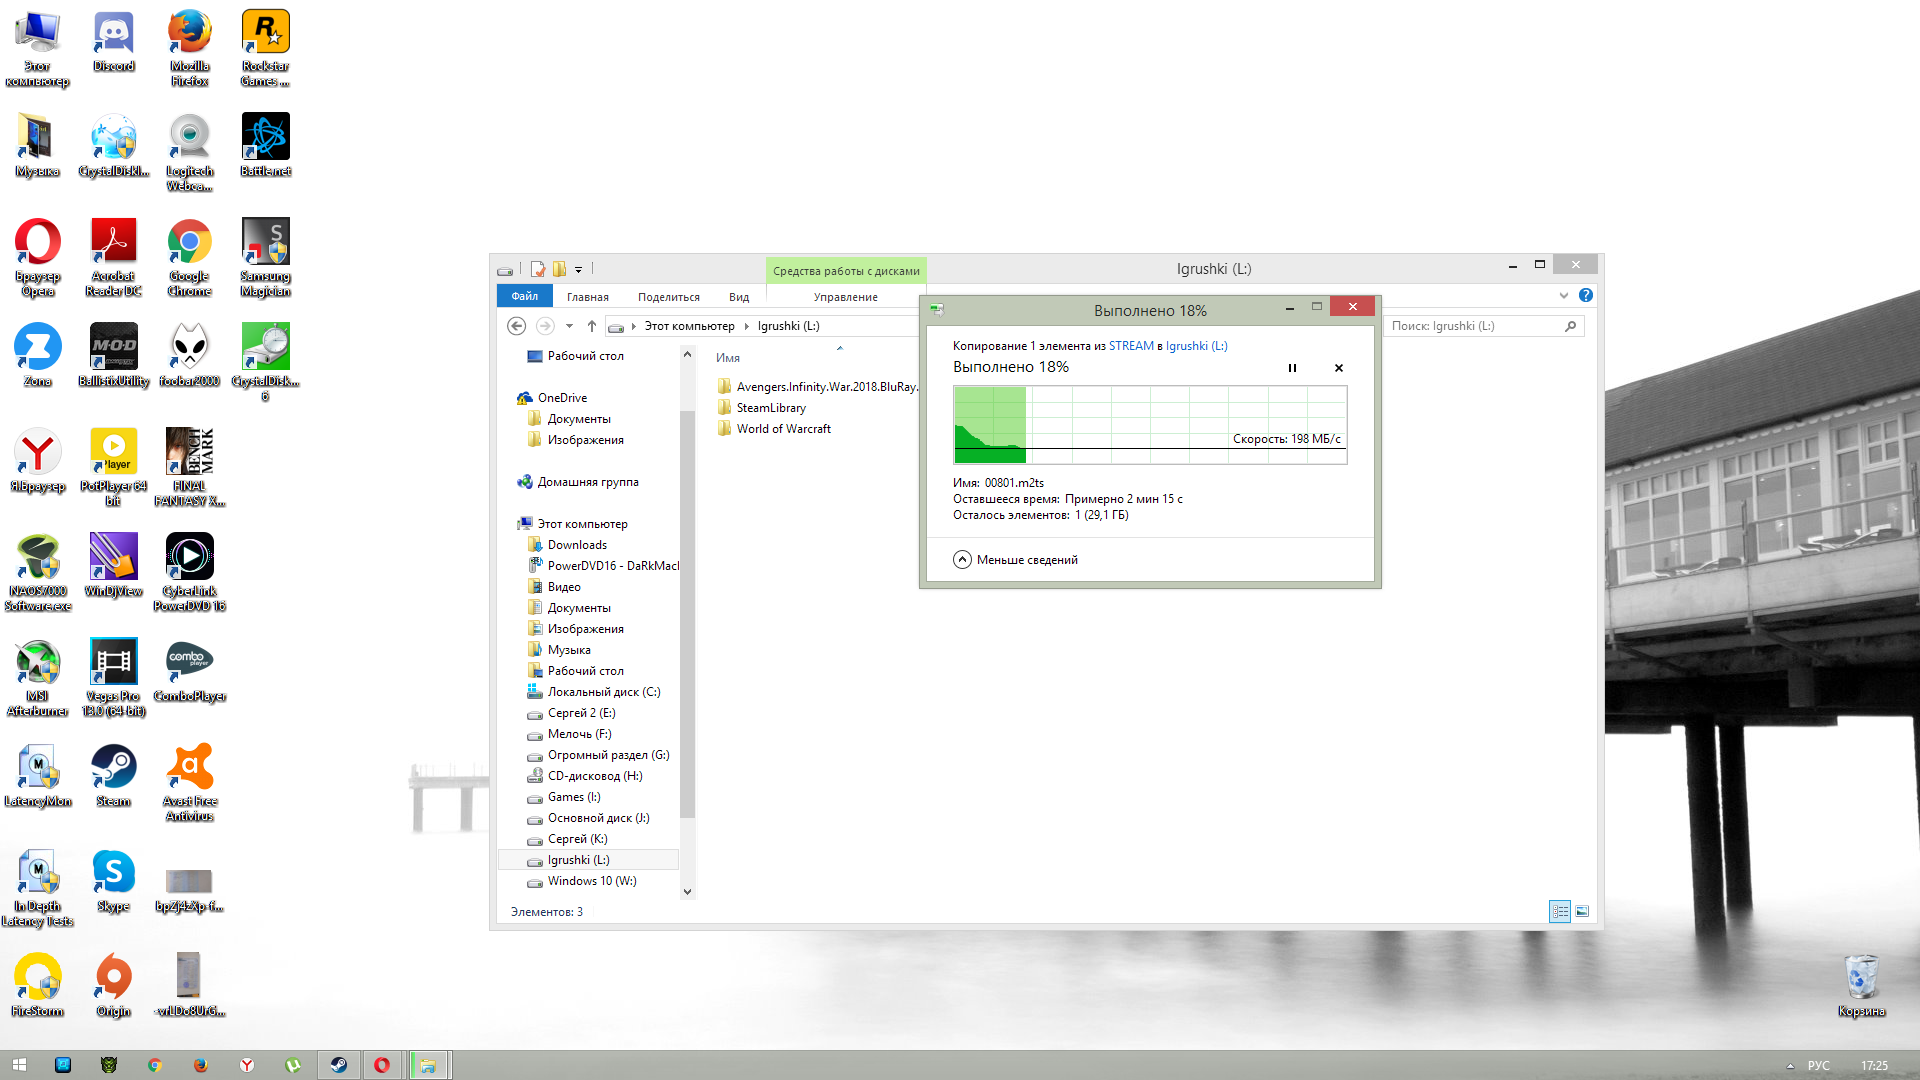Open the Igrushki (L:) destination link
Screen dimensions: 1920x1080
1196,346
